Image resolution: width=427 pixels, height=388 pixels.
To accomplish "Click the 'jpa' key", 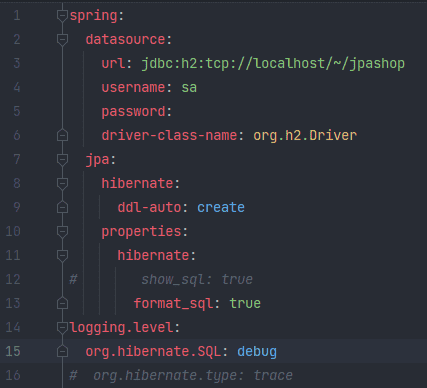I will [x=97, y=160].
